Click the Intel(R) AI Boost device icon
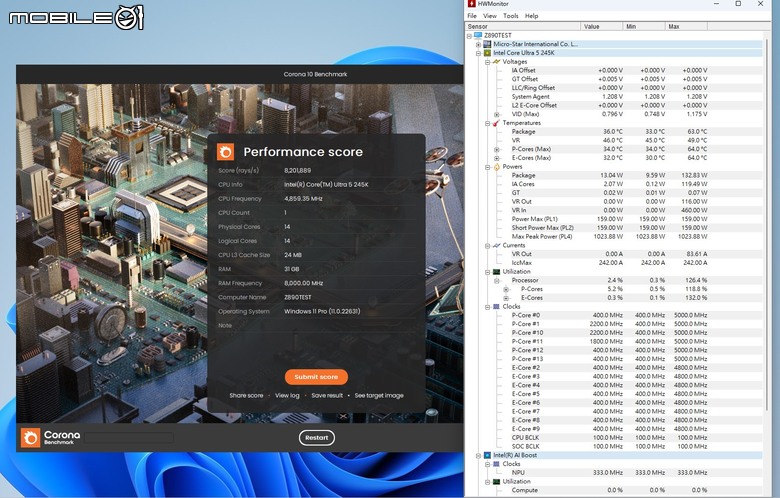Screen dimensions: 780x498 tap(488, 455)
